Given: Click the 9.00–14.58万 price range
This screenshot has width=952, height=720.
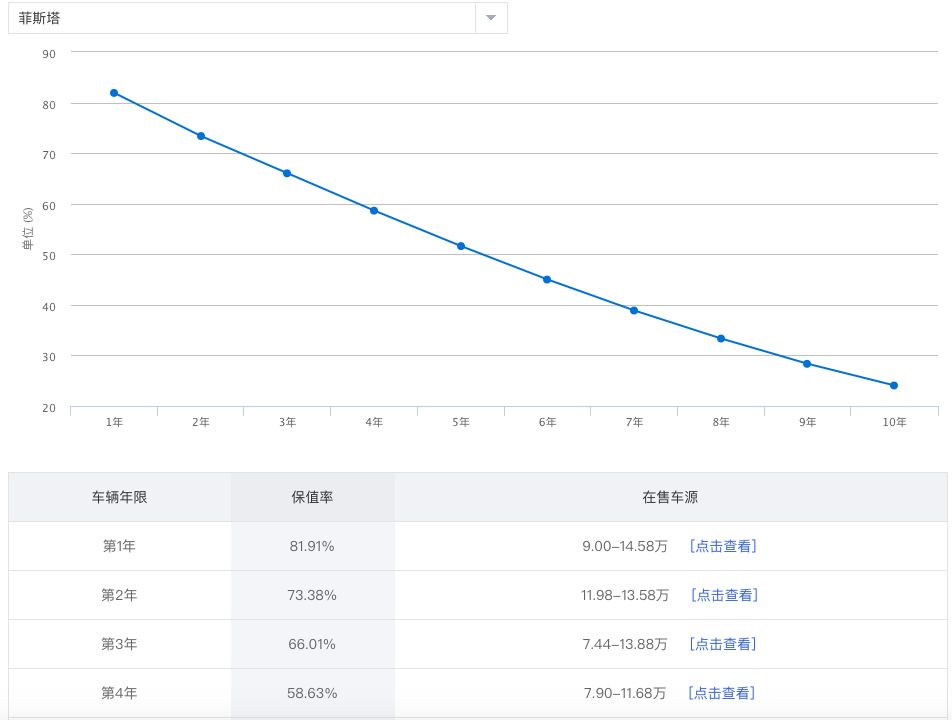Looking at the screenshot, I should click(625, 546).
